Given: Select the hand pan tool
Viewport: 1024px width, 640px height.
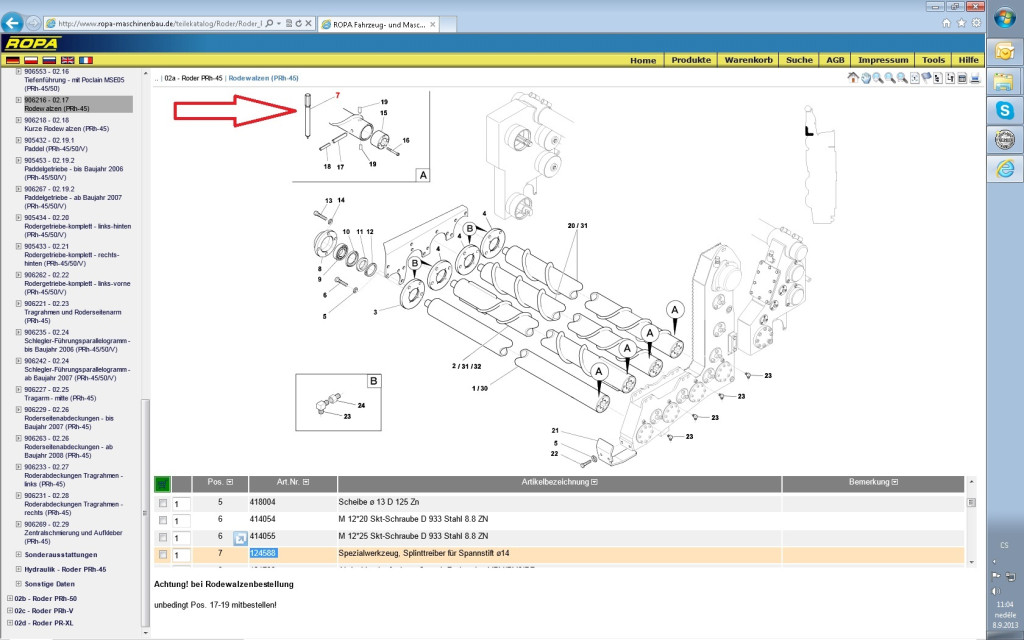Looking at the screenshot, I should [x=865, y=78].
